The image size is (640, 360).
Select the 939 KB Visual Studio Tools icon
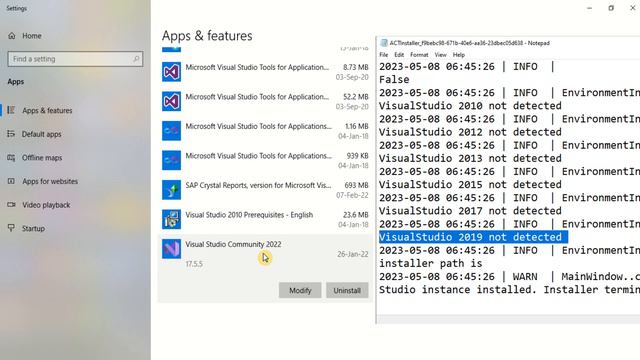click(171, 160)
